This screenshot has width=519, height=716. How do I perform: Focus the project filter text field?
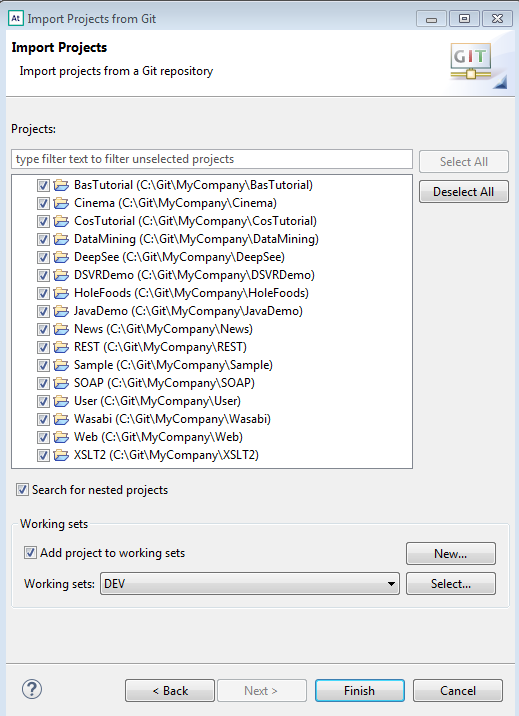pos(212,159)
